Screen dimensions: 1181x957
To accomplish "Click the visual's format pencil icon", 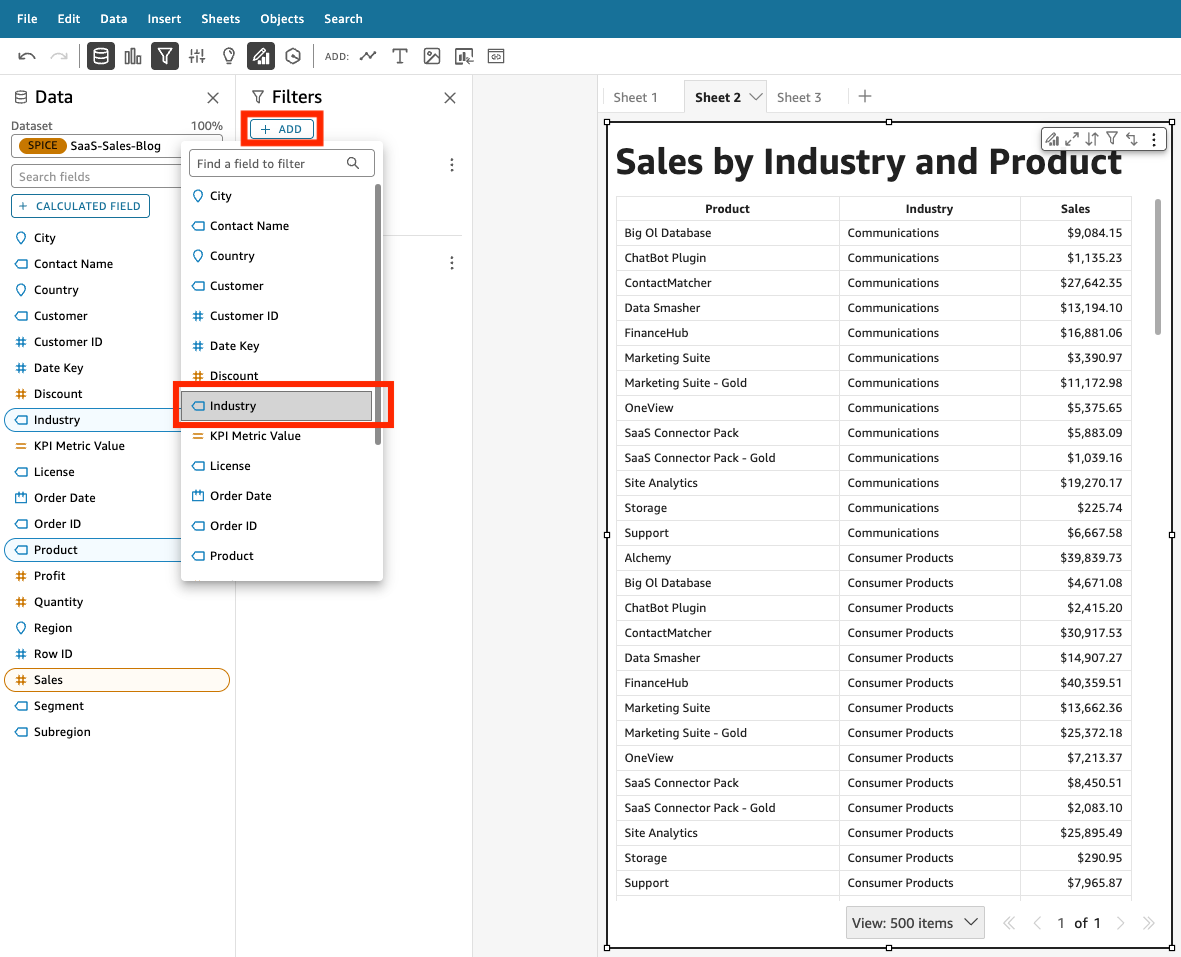I will coord(1053,139).
